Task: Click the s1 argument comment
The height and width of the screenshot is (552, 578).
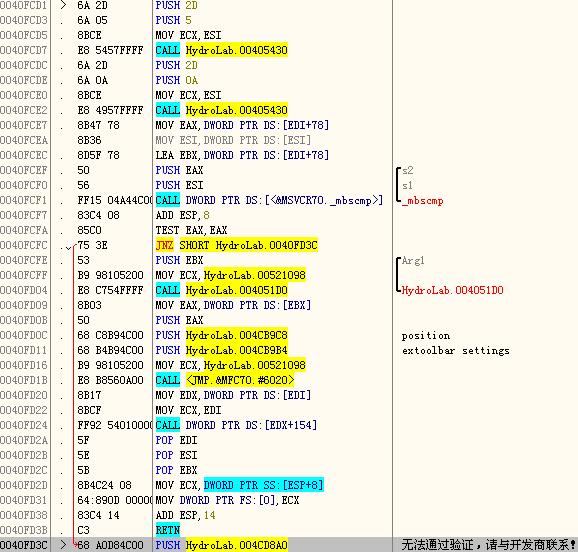Action: [x=407, y=185]
